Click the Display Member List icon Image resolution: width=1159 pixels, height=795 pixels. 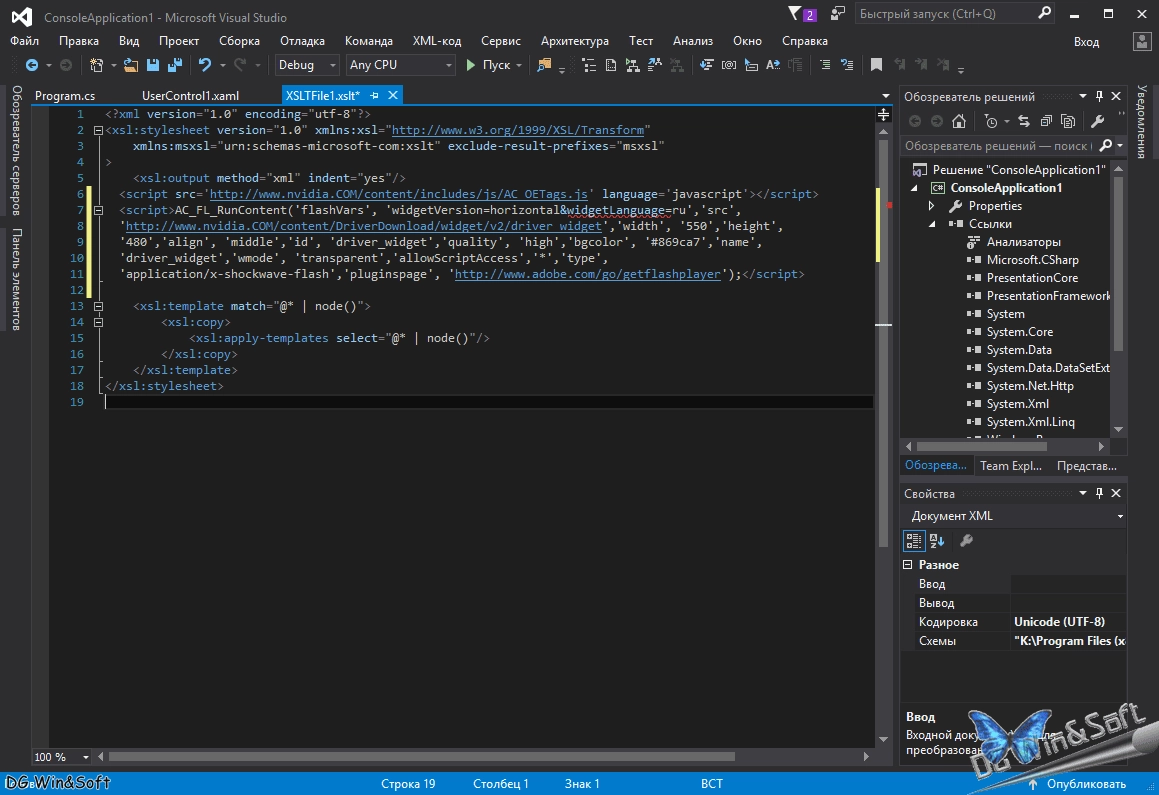(707, 65)
